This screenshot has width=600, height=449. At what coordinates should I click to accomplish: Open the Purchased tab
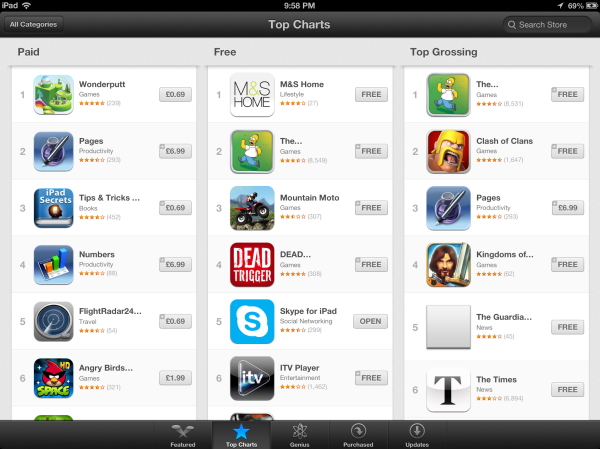pyautogui.click(x=358, y=435)
